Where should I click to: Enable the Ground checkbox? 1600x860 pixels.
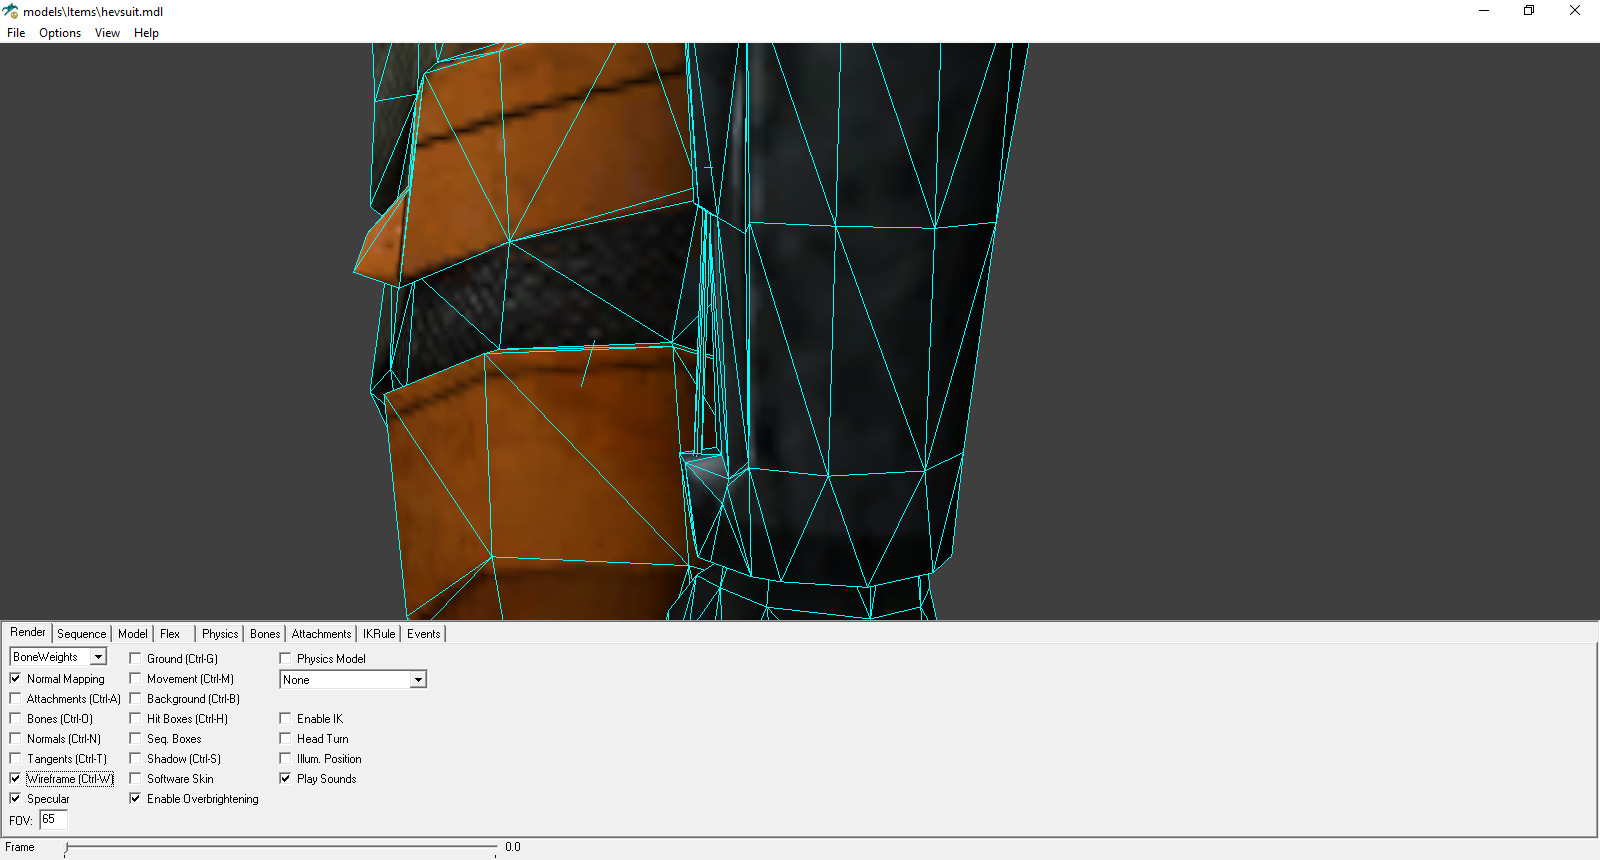(x=135, y=658)
